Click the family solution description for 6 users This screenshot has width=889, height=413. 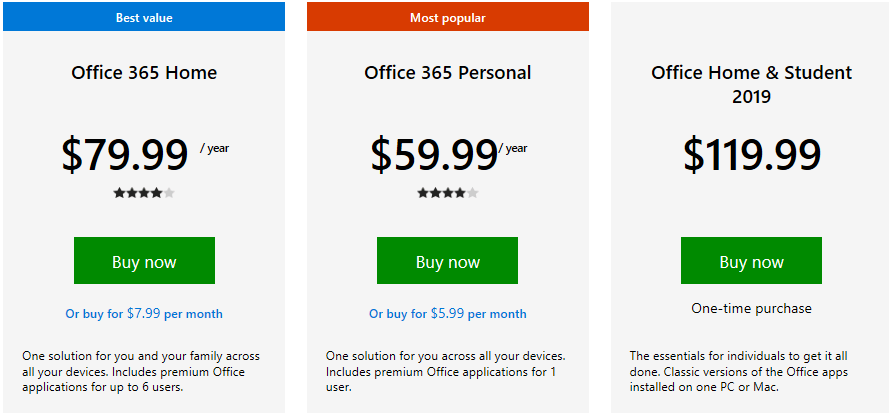tap(141, 372)
